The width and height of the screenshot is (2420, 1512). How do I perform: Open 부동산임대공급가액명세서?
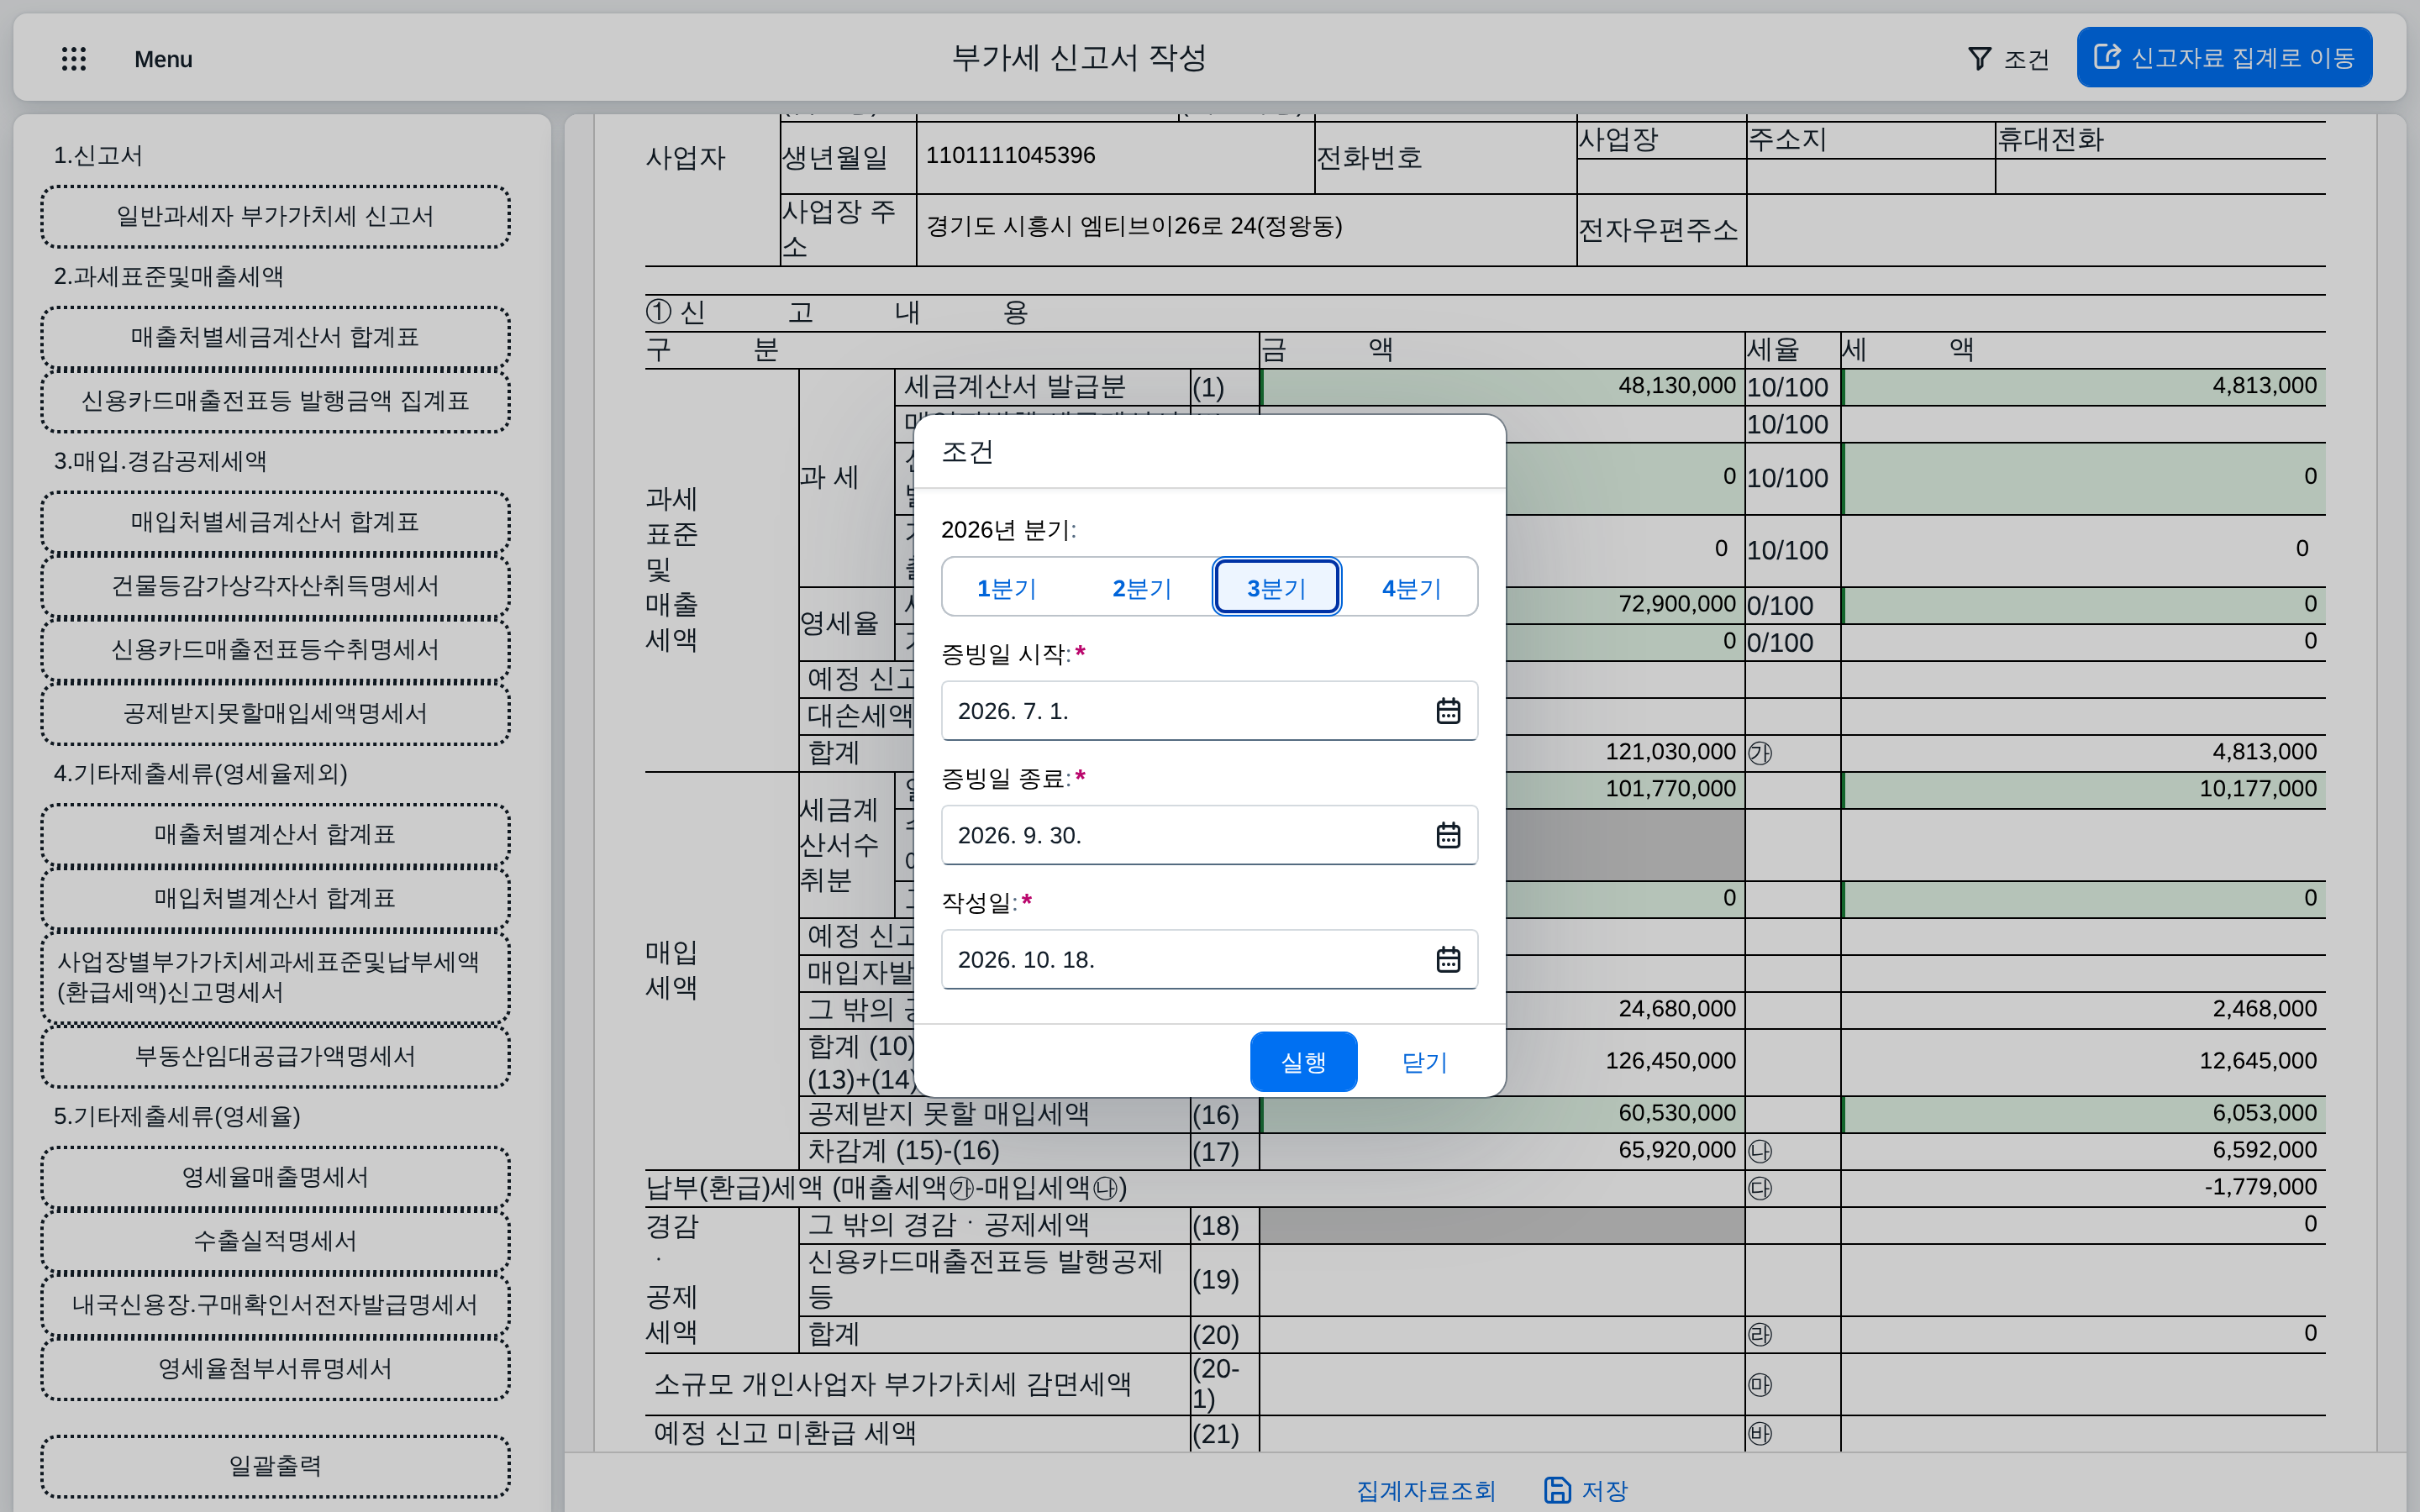pos(275,1057)
